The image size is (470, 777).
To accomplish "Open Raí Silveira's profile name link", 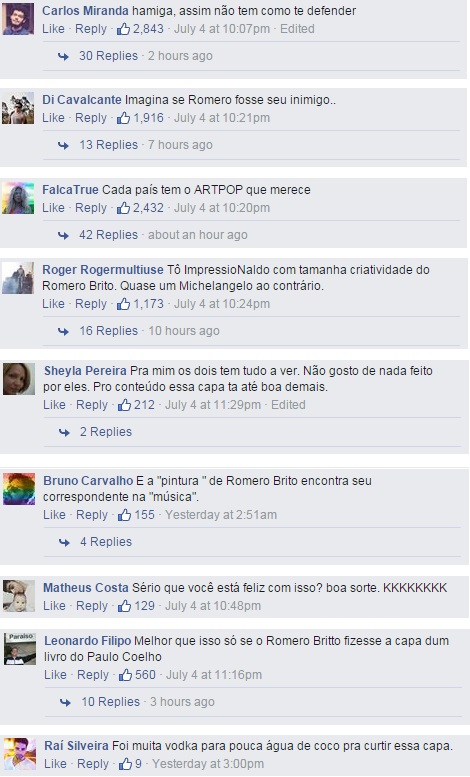I will coord(76,746).
